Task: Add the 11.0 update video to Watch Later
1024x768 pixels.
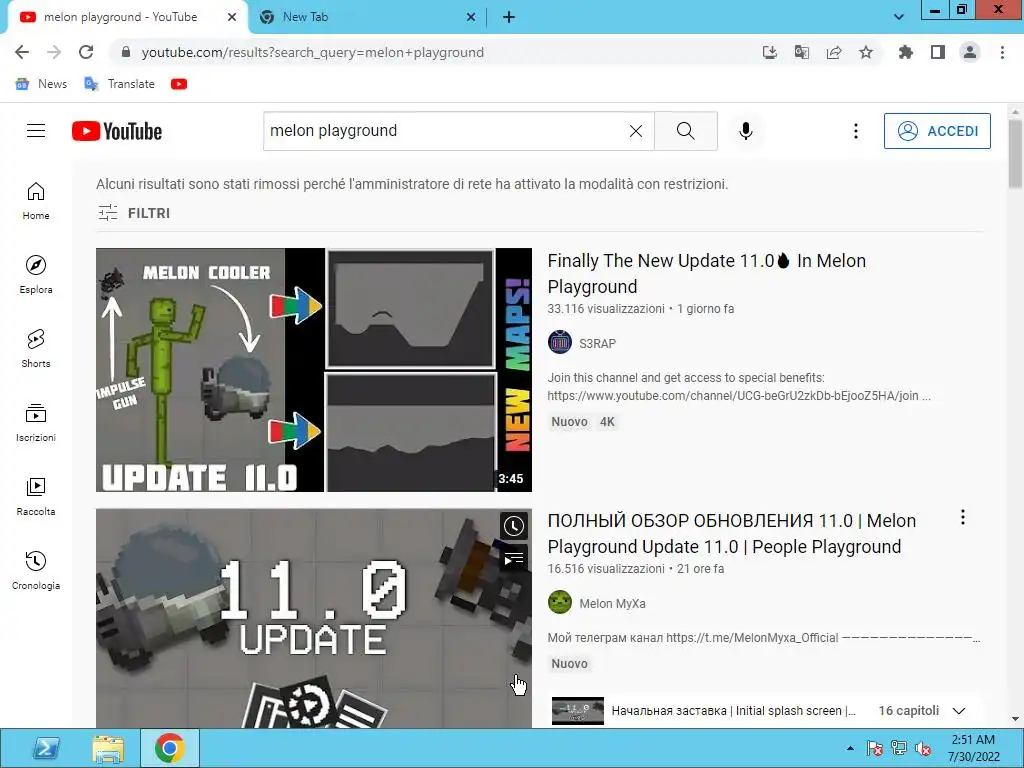Action: click(514, 526)
